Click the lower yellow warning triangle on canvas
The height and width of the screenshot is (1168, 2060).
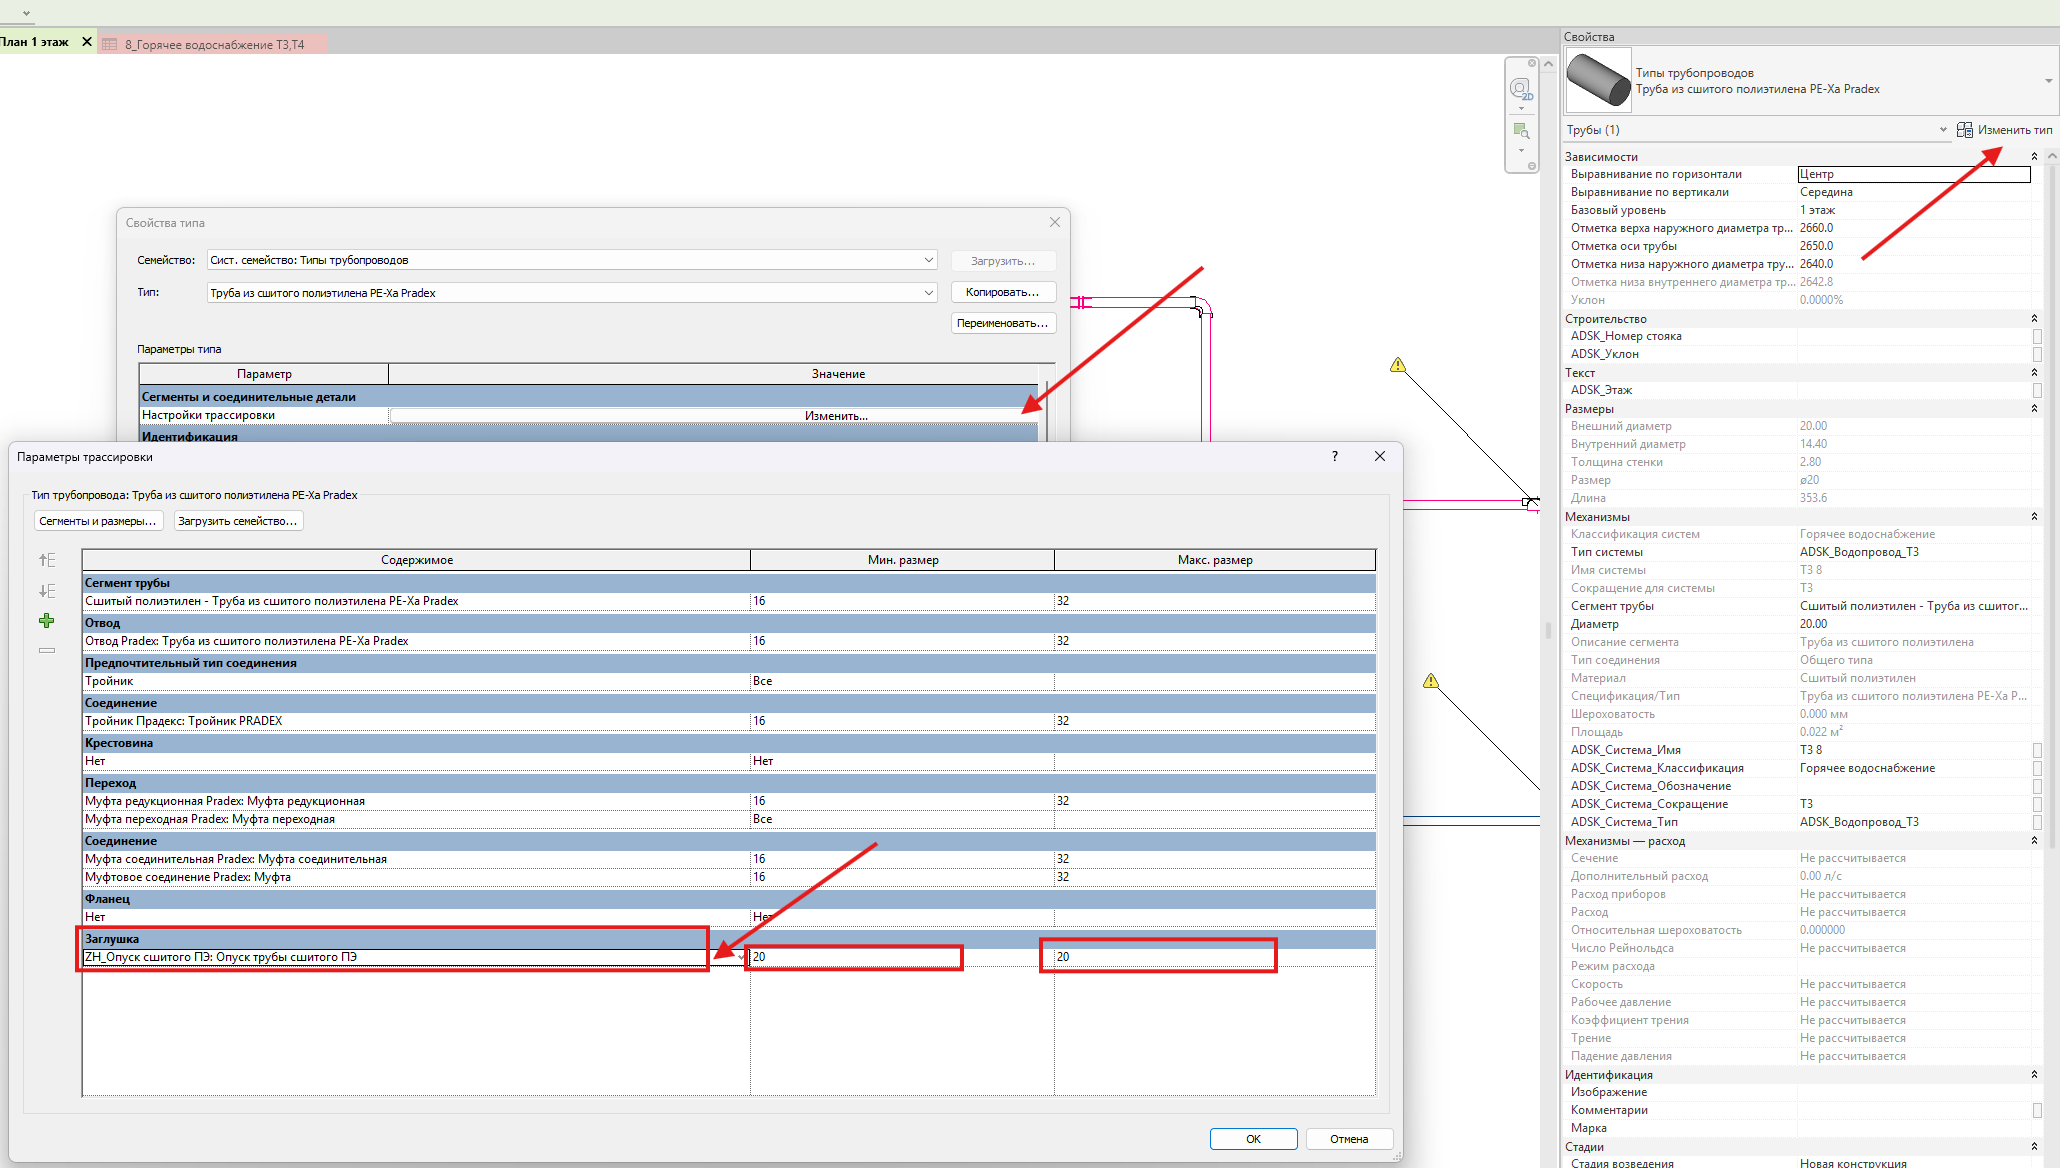pyautogui.click(x=1431, y=681)
